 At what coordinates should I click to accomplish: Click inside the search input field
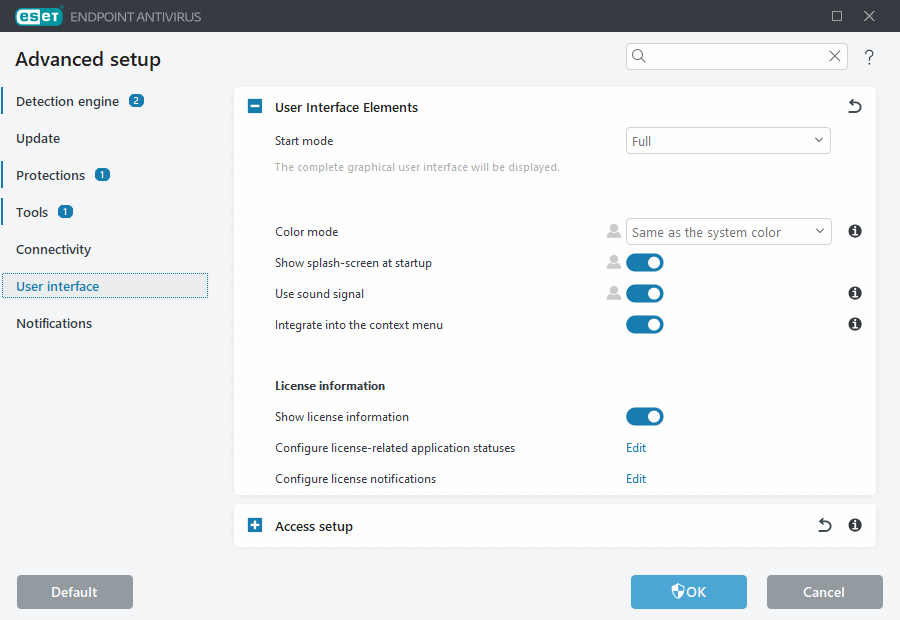point(730,56)
